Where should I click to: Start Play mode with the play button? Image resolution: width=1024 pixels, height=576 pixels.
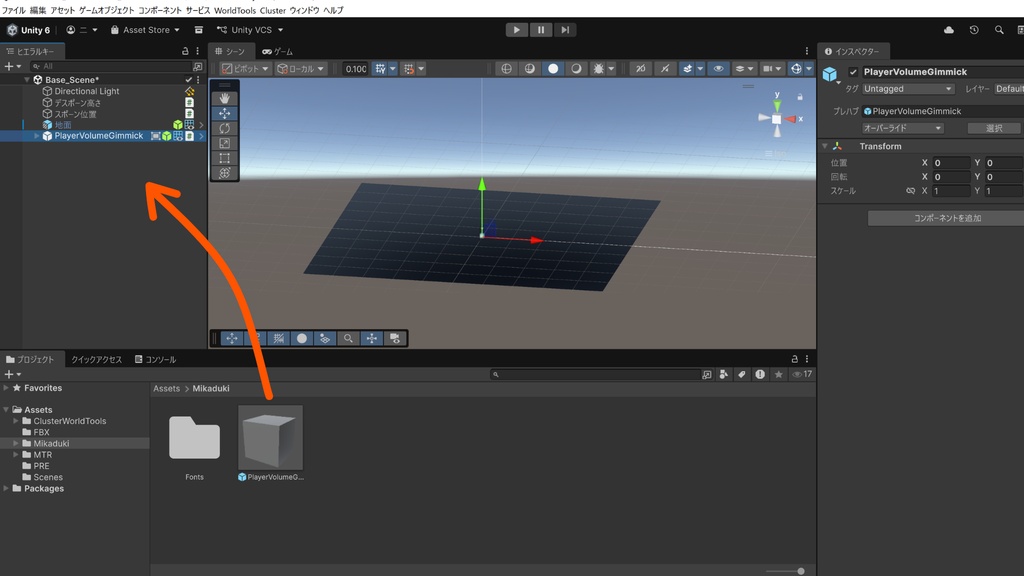click(517, 30)
